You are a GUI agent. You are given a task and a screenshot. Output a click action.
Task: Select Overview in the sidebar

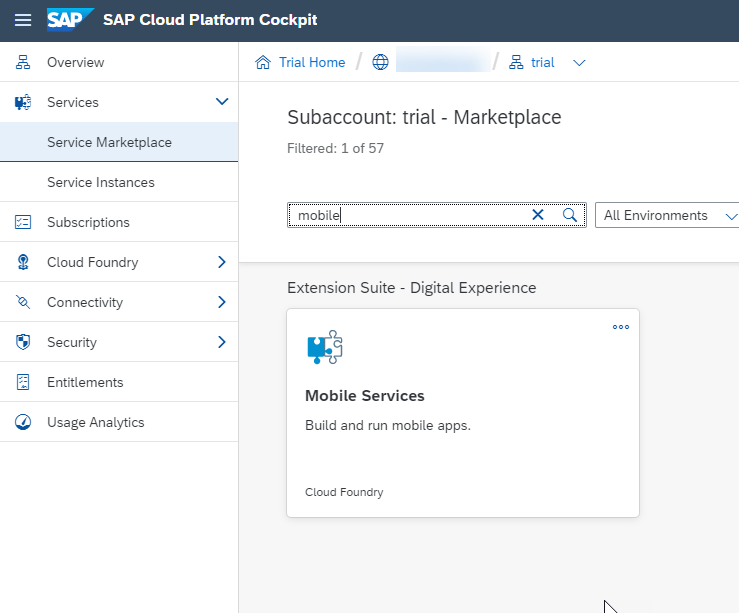coord(119,62)
